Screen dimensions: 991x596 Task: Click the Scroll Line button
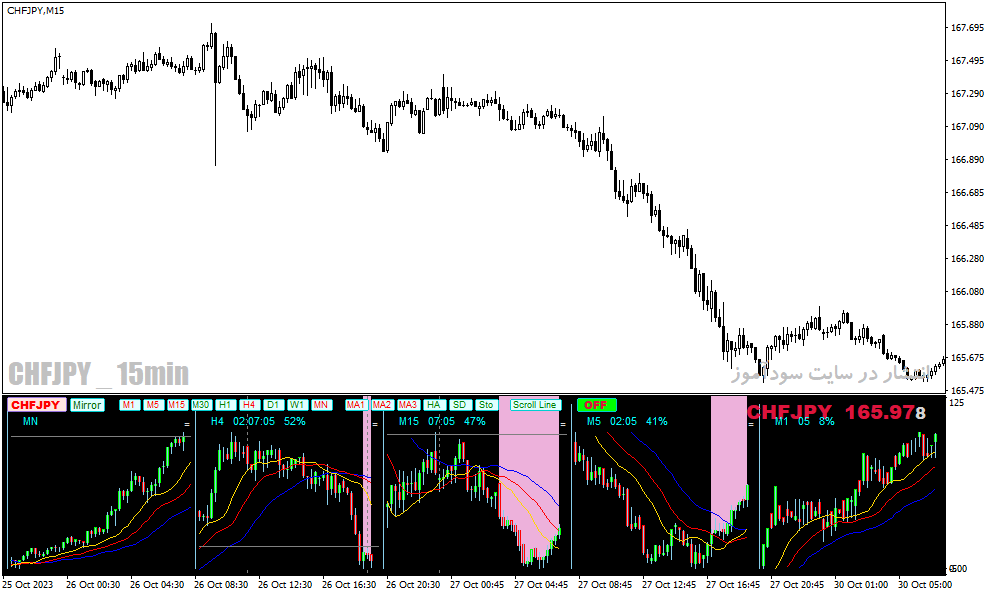[535, 405]
